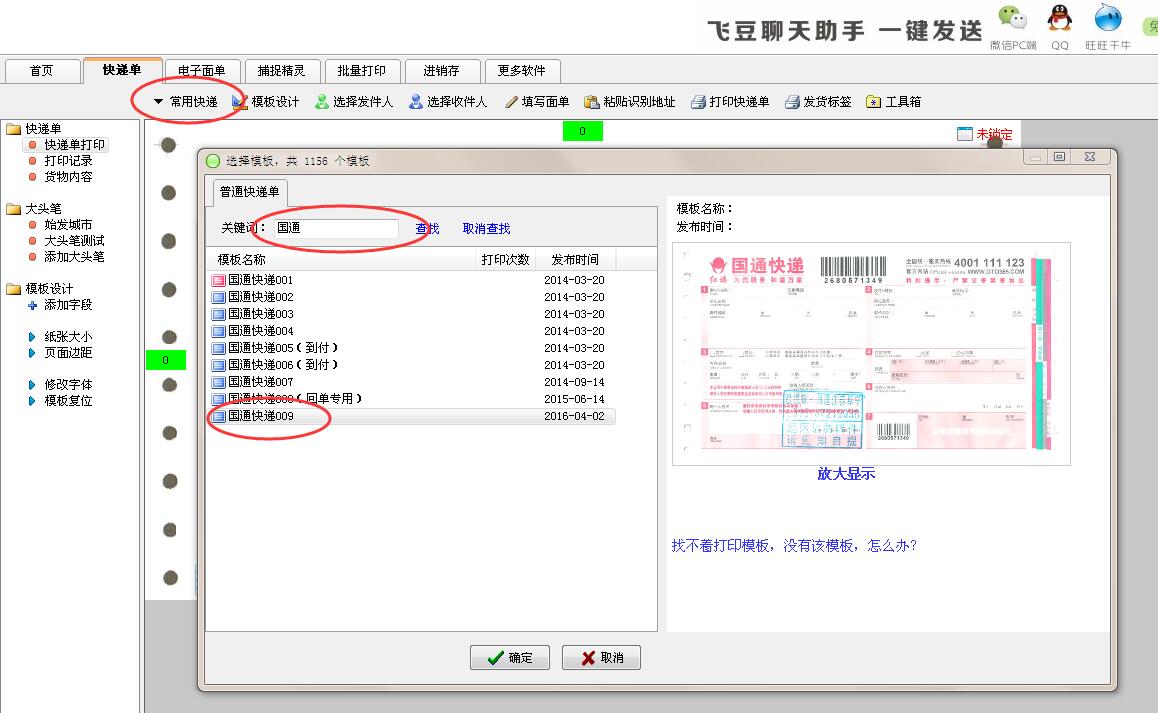Click 粘贴识别地址 in the toolbar

[630, 102]
